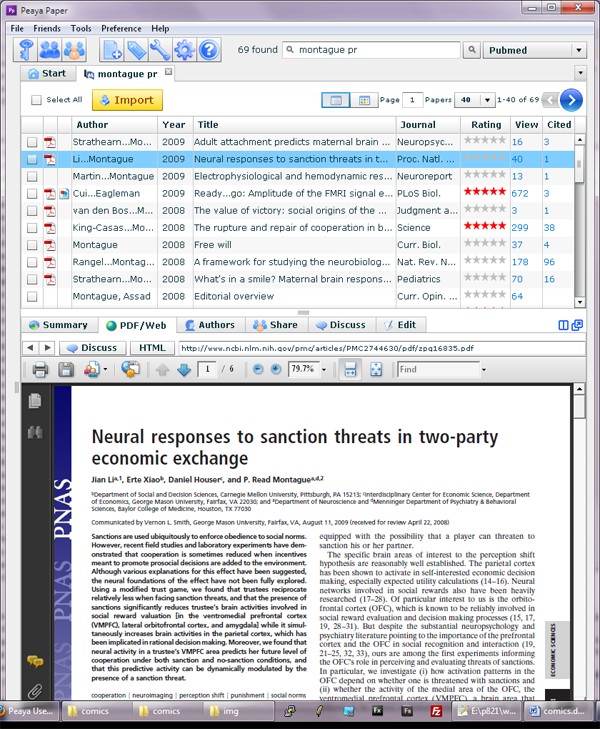The image size is (600, 729).
Task: Click the search magnifier button
Action: pyautogui.click(x=471, y=50)
